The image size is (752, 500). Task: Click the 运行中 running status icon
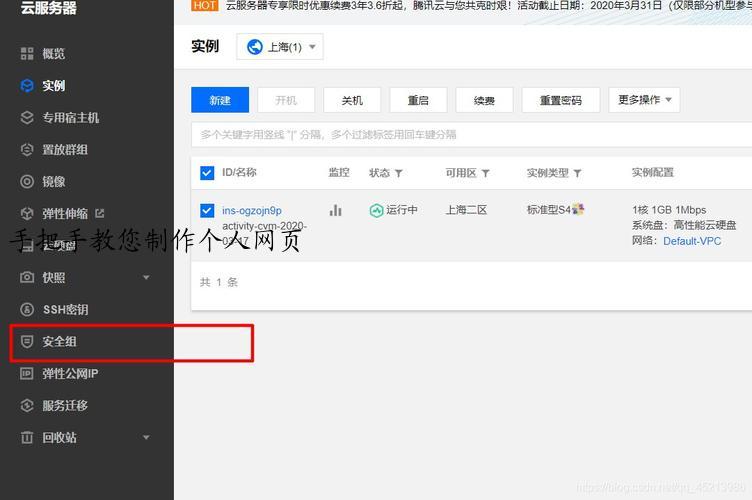[376, 210]
